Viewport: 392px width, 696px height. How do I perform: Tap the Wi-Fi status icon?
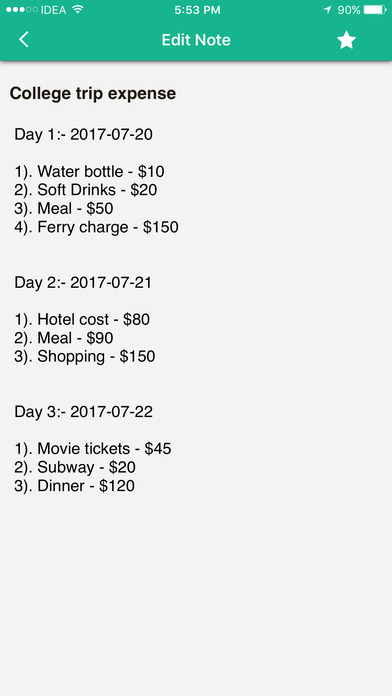pos(78,9)
